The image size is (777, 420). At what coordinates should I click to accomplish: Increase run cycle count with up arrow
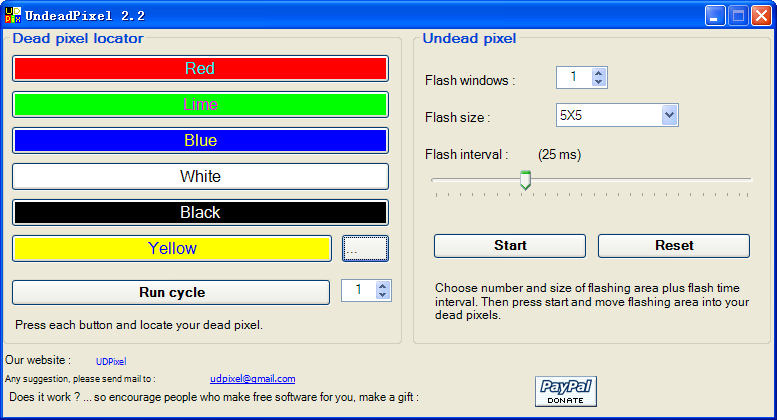pos(382,285)
